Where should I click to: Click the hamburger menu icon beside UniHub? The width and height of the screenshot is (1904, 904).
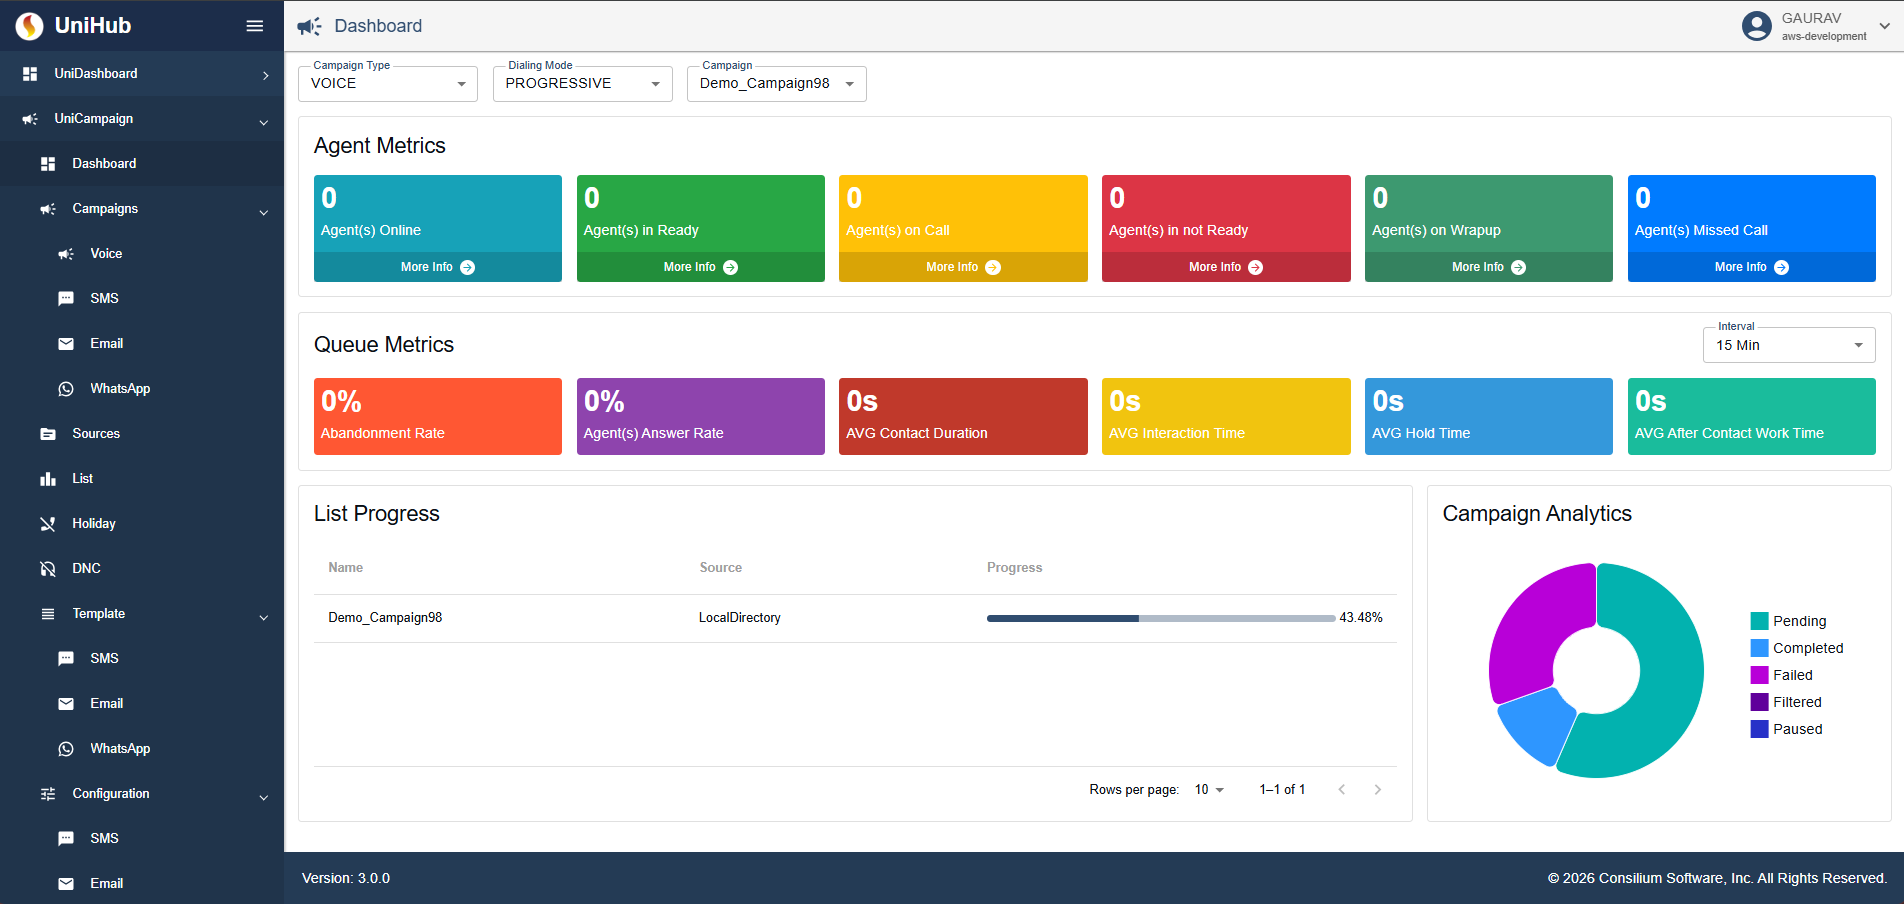click(x=255, y=26)
